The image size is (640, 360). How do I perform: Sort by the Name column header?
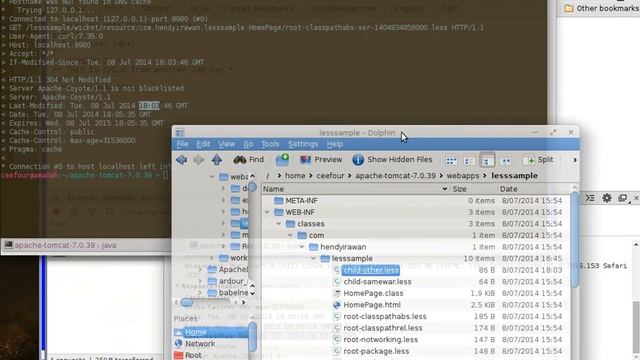[x=355, y=189]
